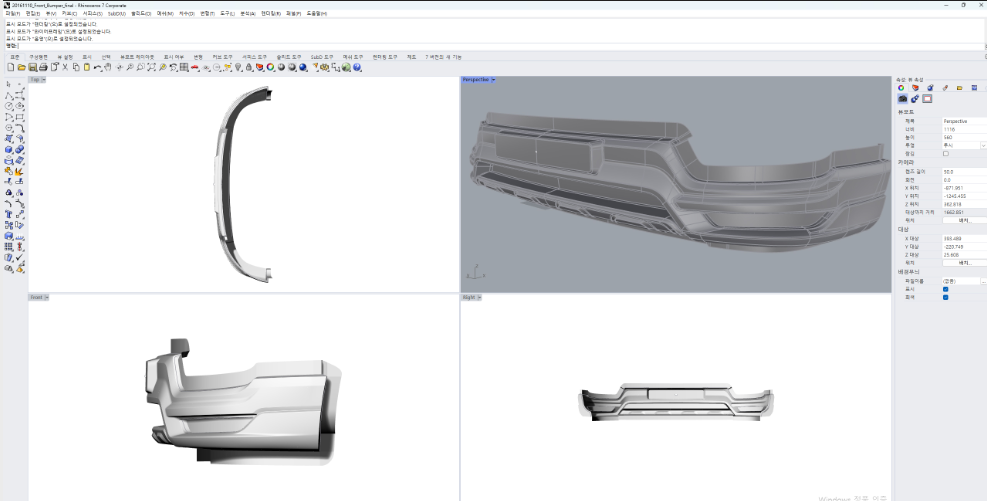Switch to the 뷰 설정 toolbar tab
The image size is (987, 501).
pyautogui.click(x=65, y=57)
